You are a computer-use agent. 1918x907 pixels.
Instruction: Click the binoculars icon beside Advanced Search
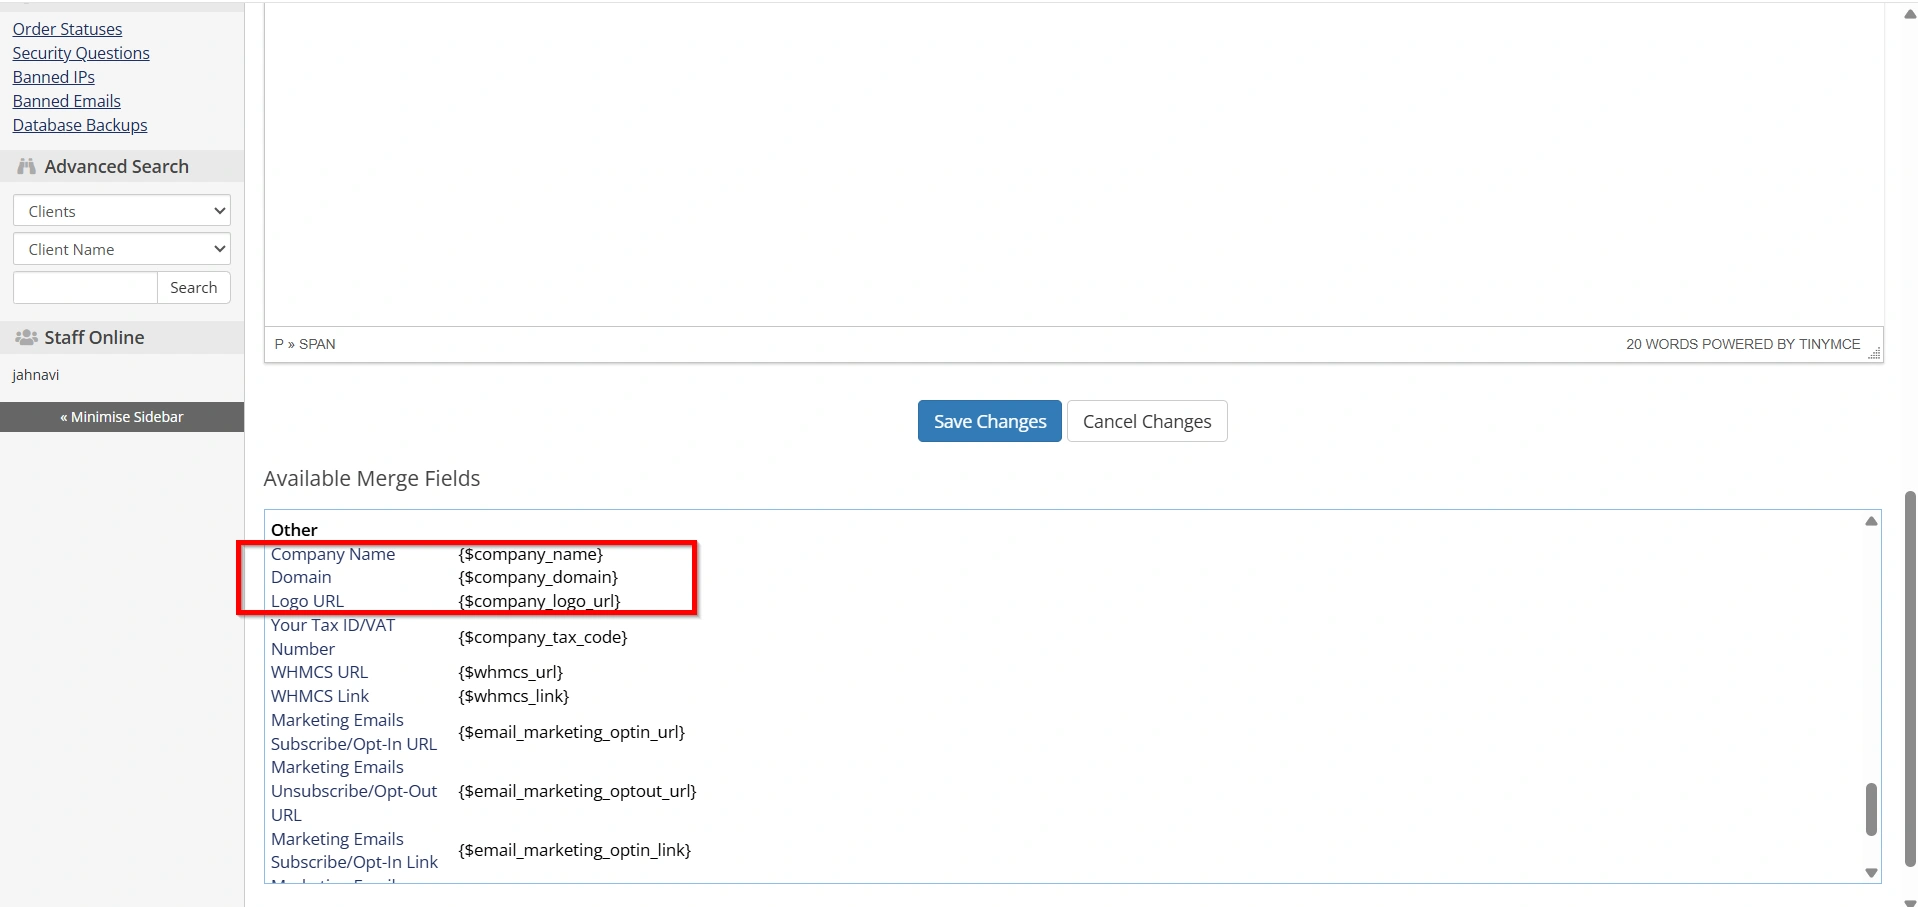tap(27, 166)
